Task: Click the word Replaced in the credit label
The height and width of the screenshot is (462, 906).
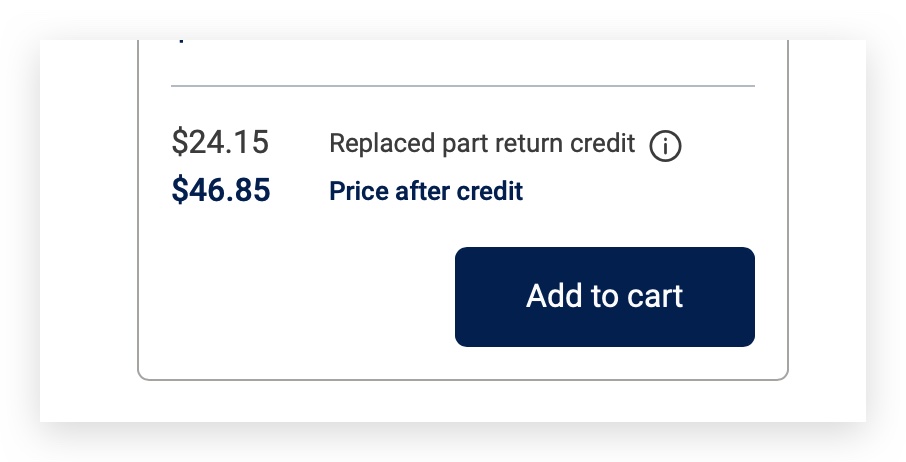Action: point(382,143)
